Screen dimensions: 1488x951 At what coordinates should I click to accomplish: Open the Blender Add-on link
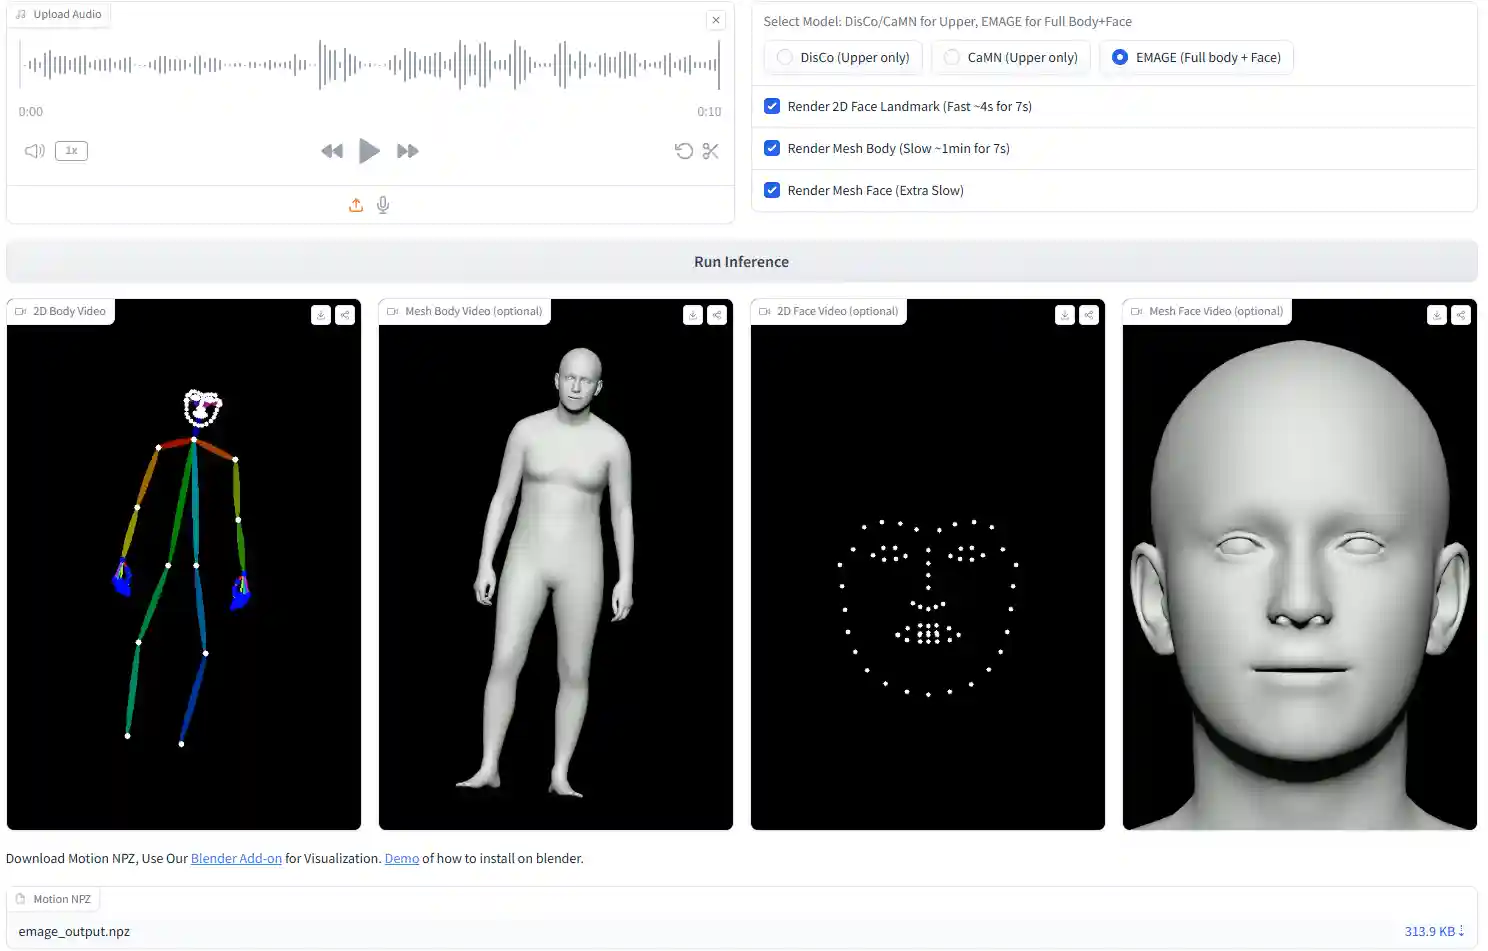(x=236, y=859)
